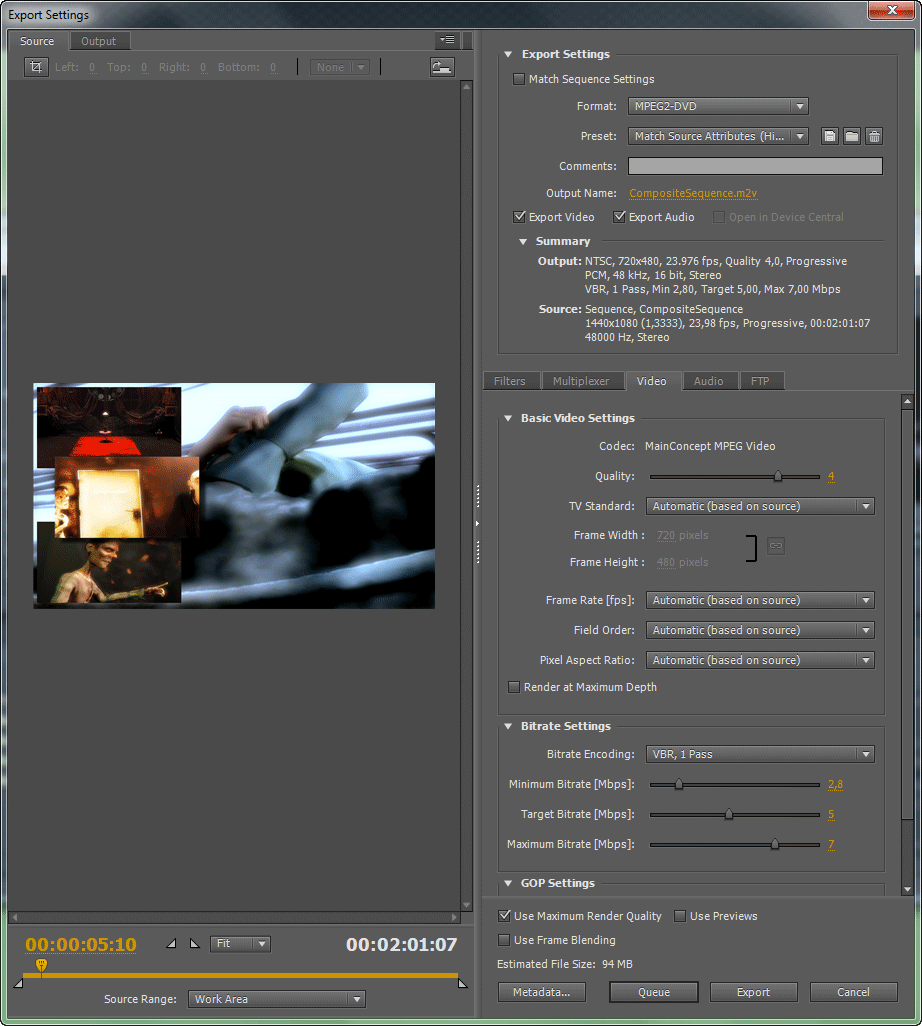This screenshot has height=1026, width=922.
Task: Enable Use Frame Blending option
Action: (x=505, y=940)
